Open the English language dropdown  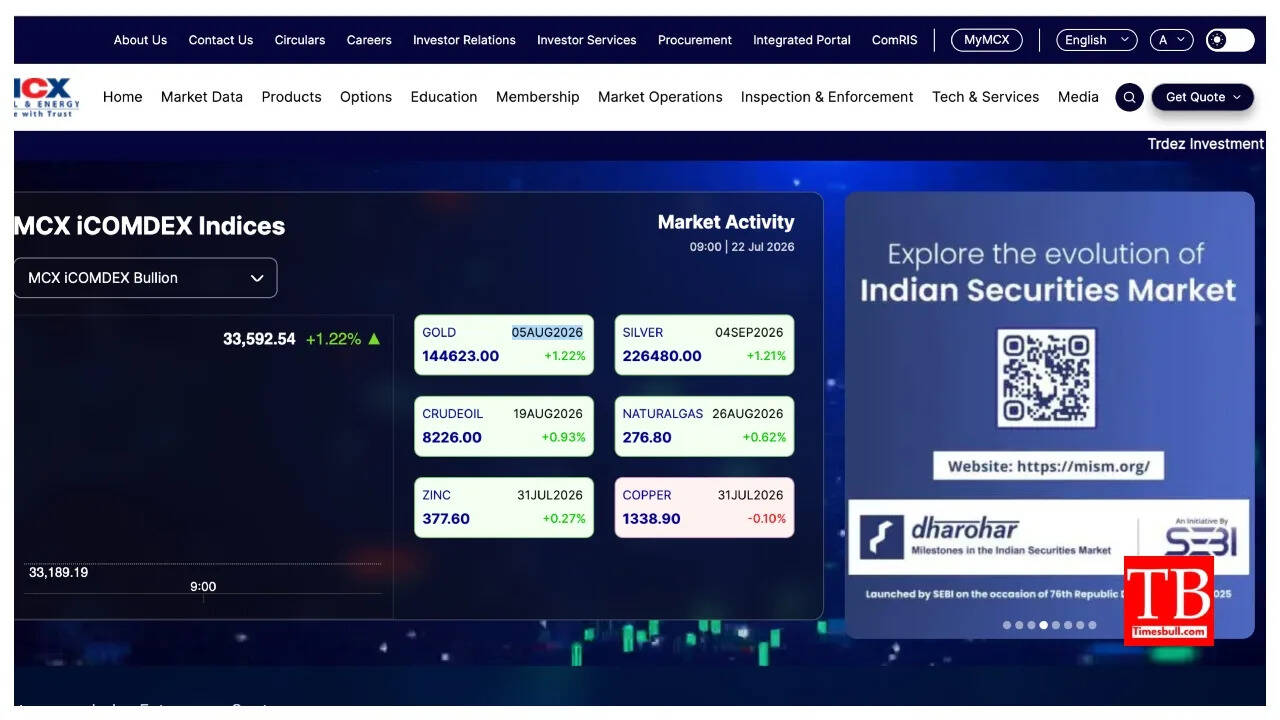(1097, 40)
